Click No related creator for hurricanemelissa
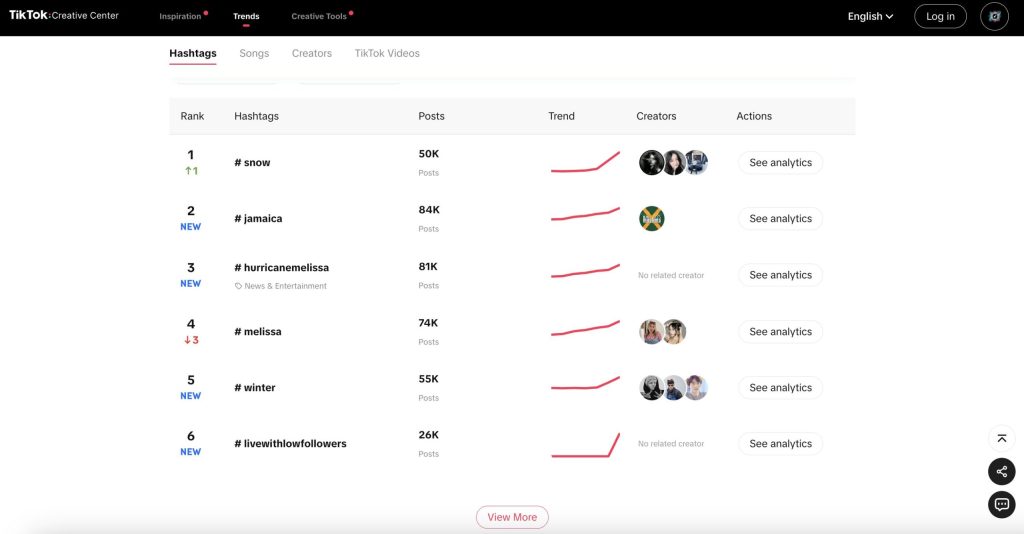The height and width of the screenshot is (534, 1024). pos(671,275)
